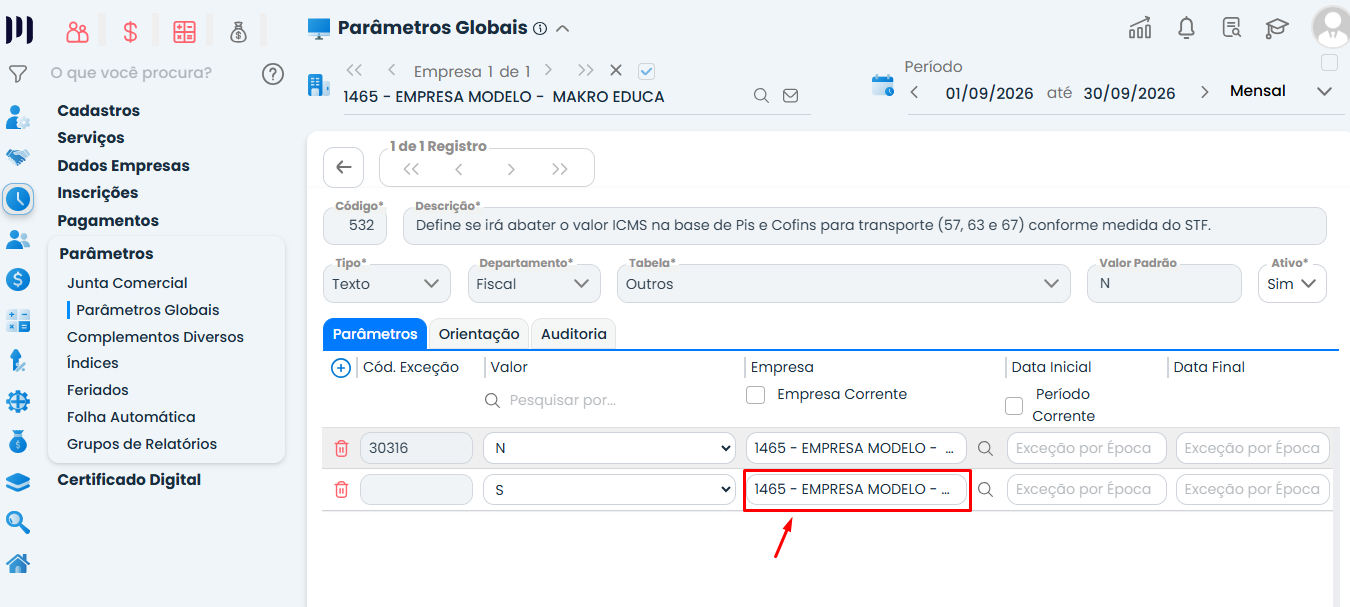The height and width of the screenshot is (607, 1350).
Task: Open Certificado Digital menu in sidebar
Action: pyautogui.click(x=129, y=480)
